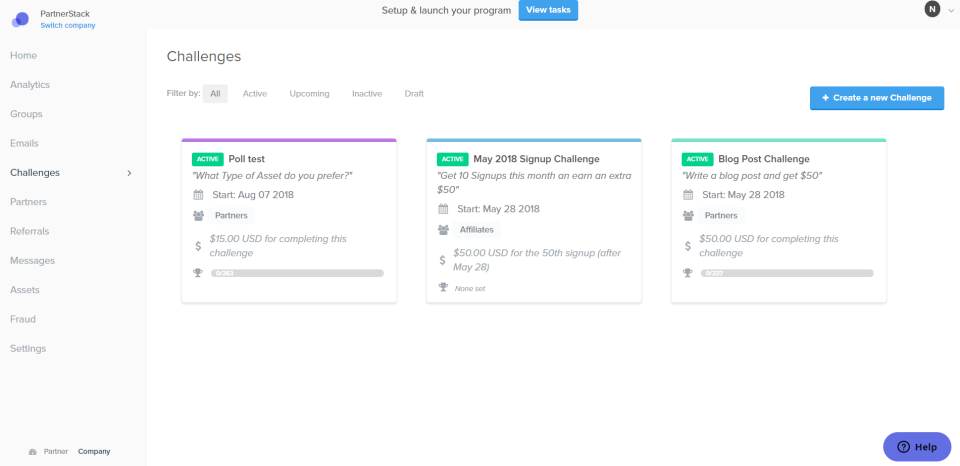Screen dimensions: 960x466
Task: Click the dollar icon in May 2018 Signup Challenge
Action: (443, 260)
